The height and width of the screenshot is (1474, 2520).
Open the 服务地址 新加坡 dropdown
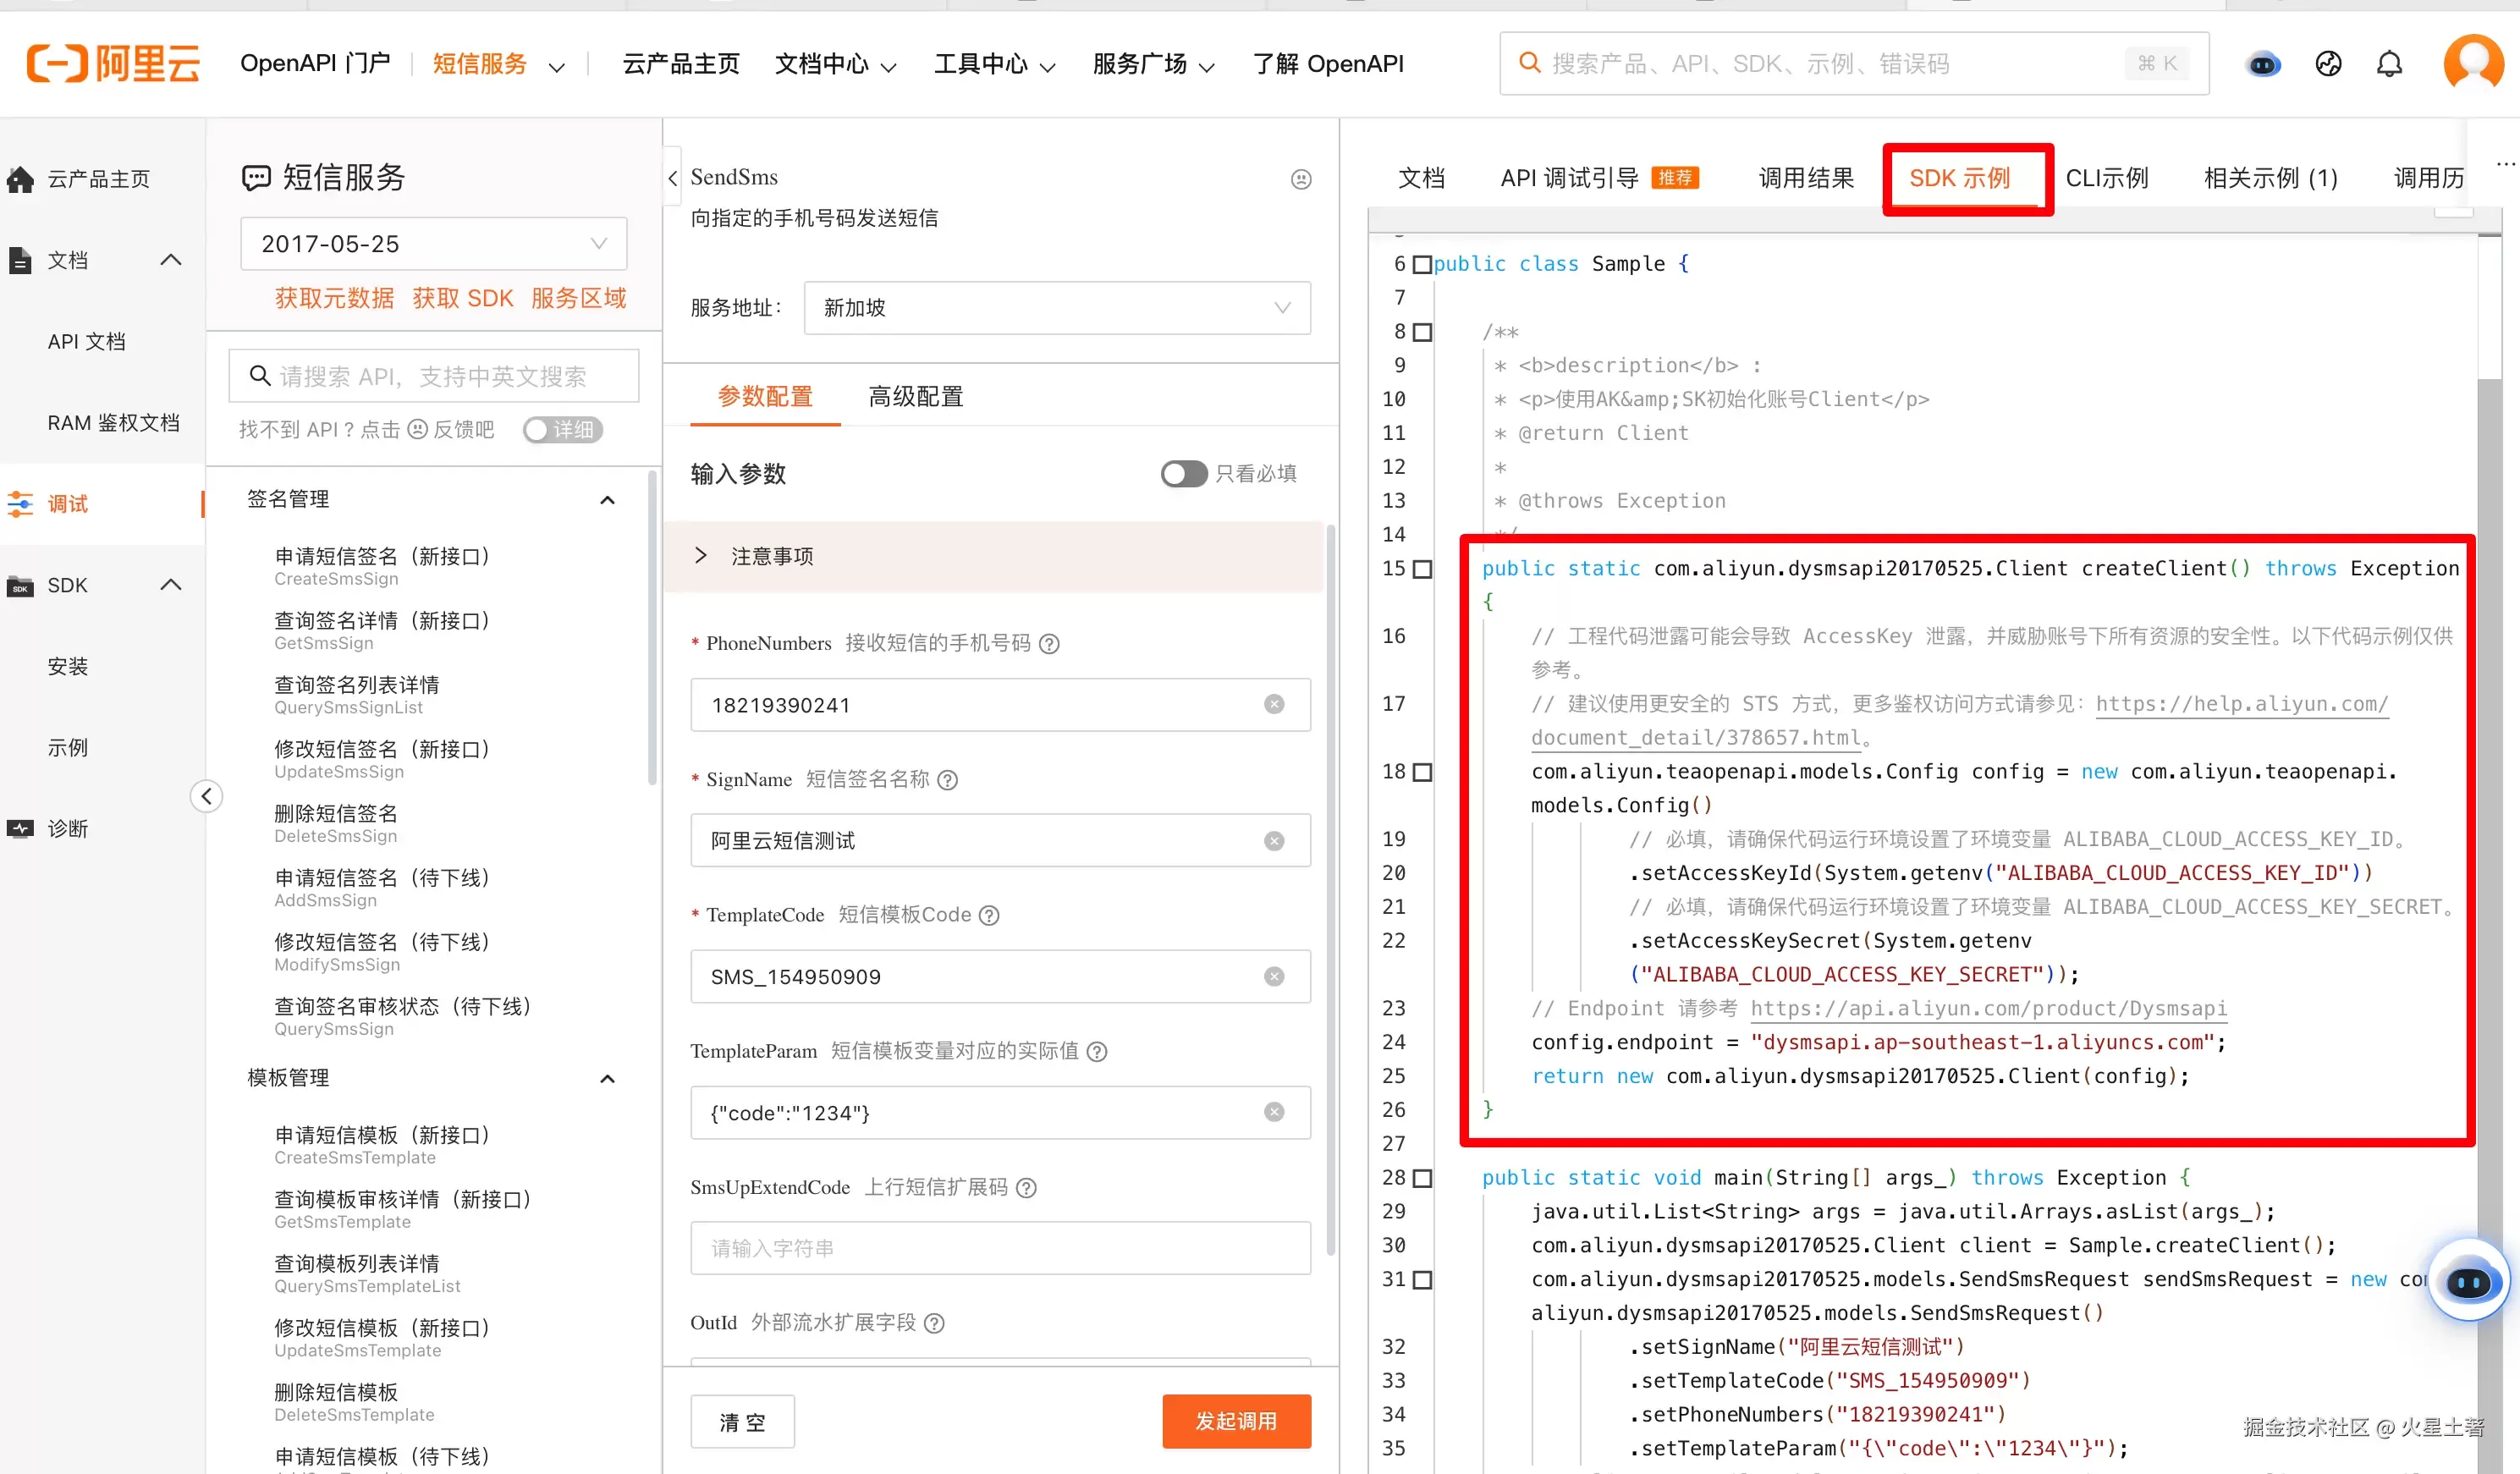(x=1057, y=308)
